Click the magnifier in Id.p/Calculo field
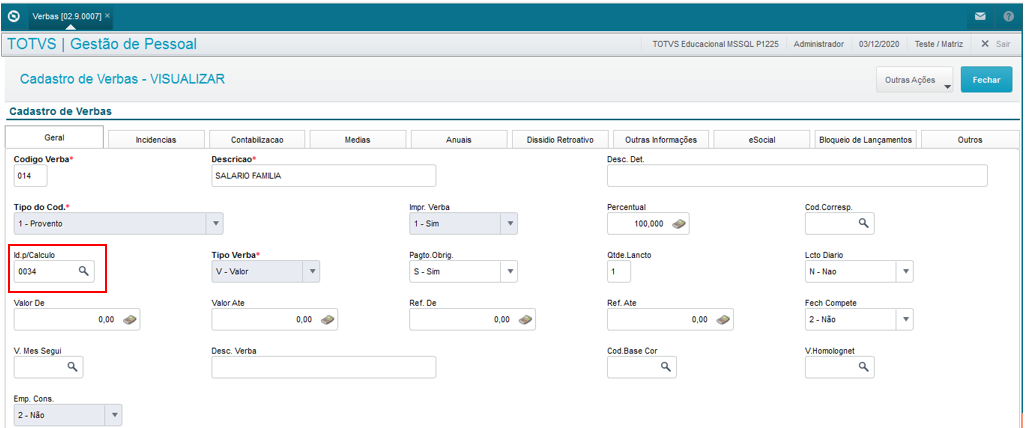 (84, 271)
